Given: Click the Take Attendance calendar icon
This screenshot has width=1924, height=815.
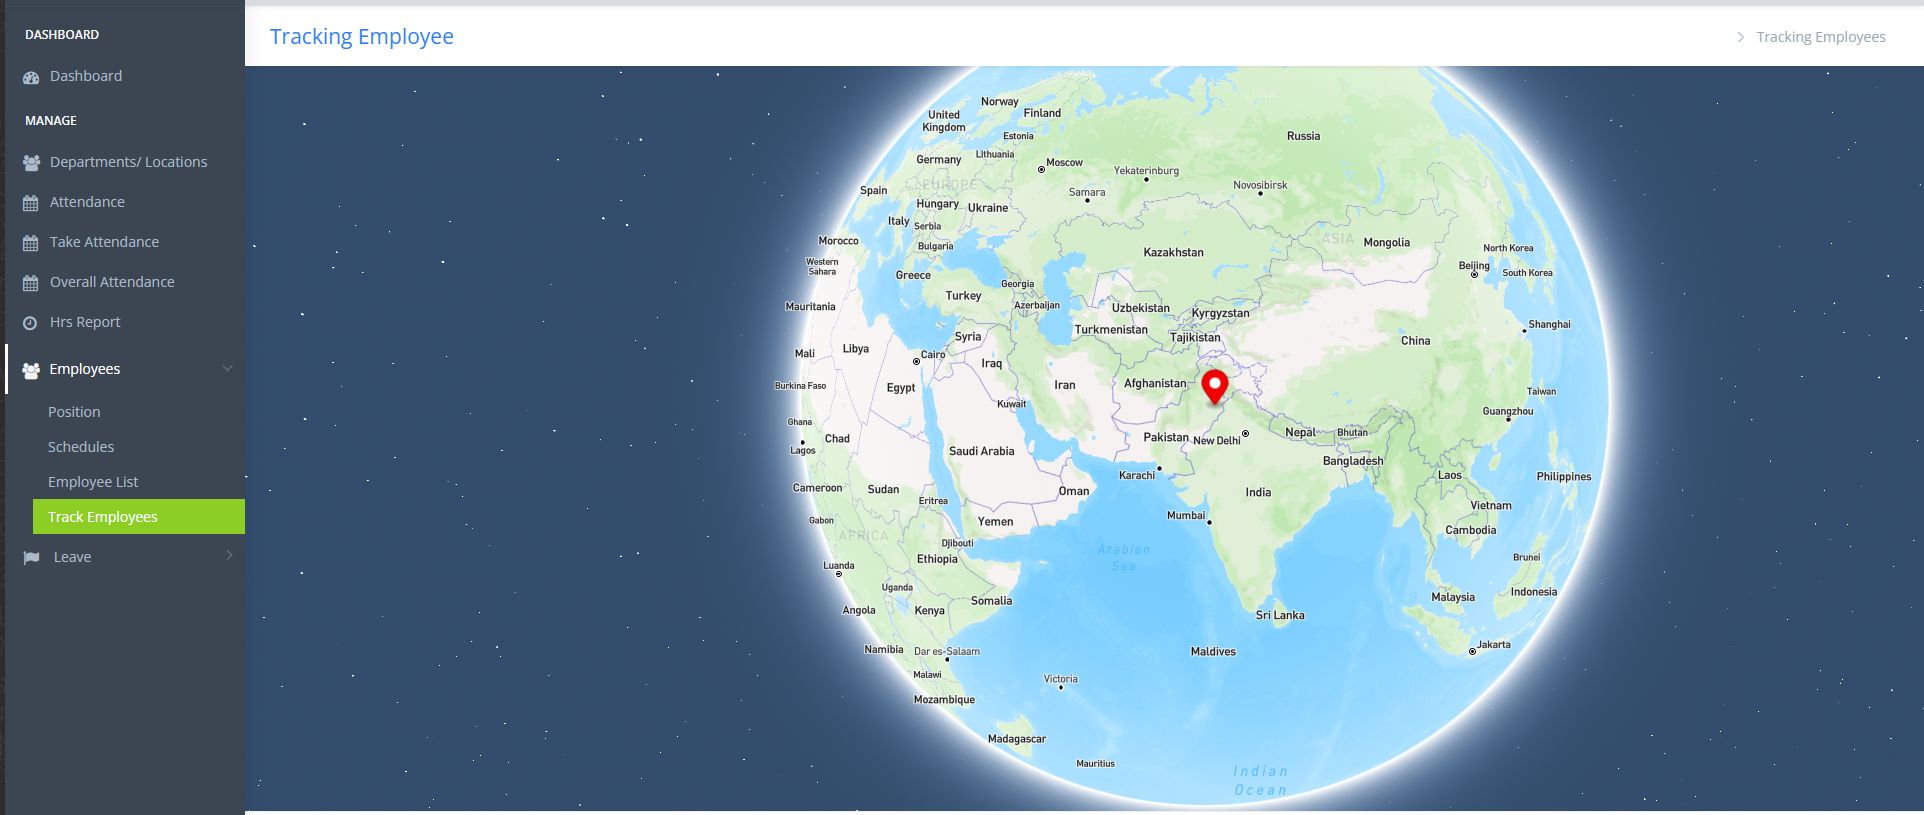Looking at the screenshot, I should pyautogui.click(x=30, y=243).
